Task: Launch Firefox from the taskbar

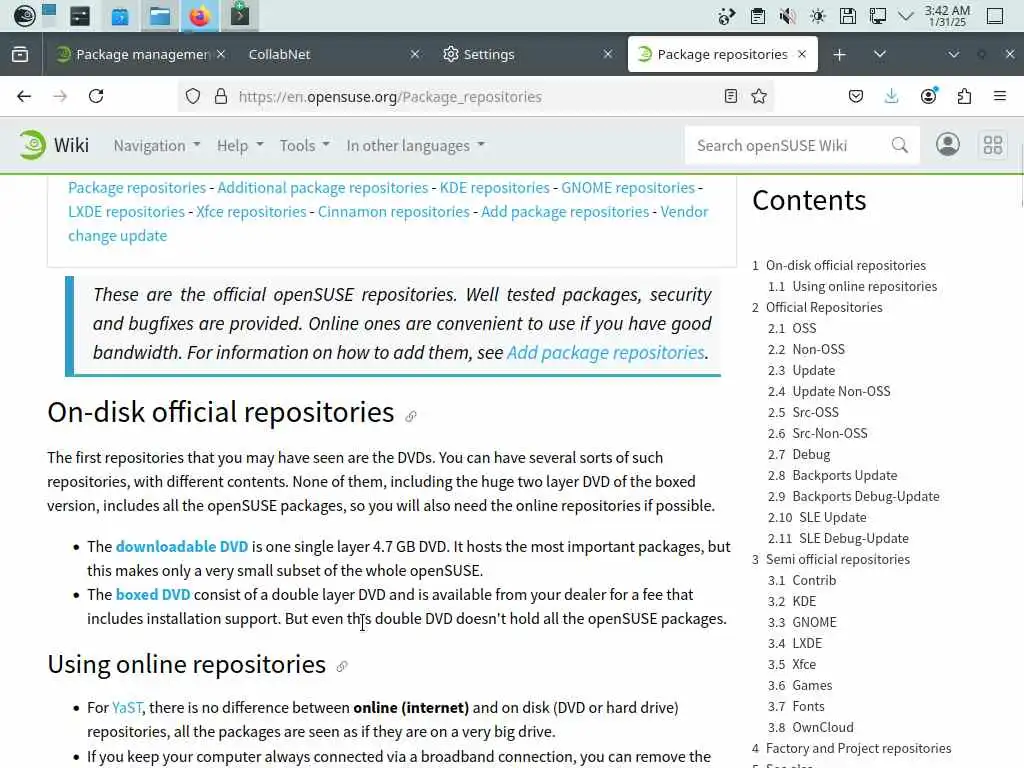Action: pos(200,16)
